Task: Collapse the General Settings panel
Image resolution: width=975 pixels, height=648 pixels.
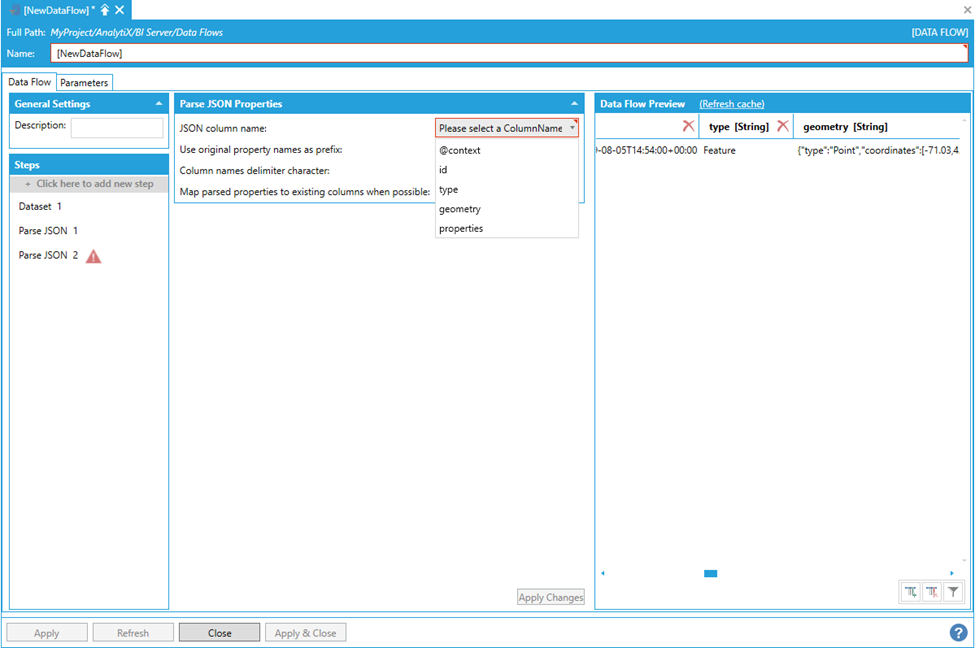Action: (x=158, y=104)
